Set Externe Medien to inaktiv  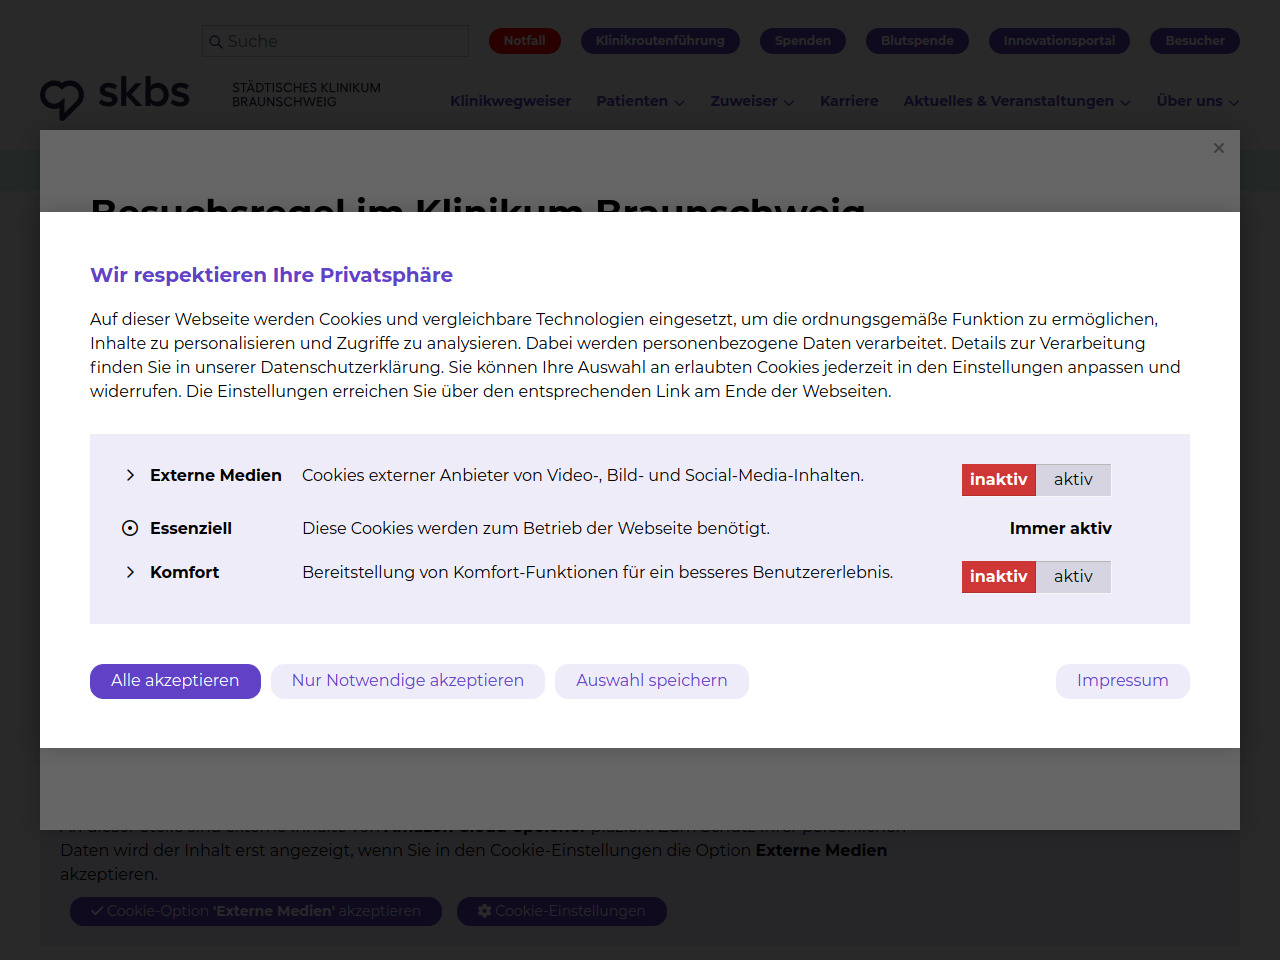998,480
